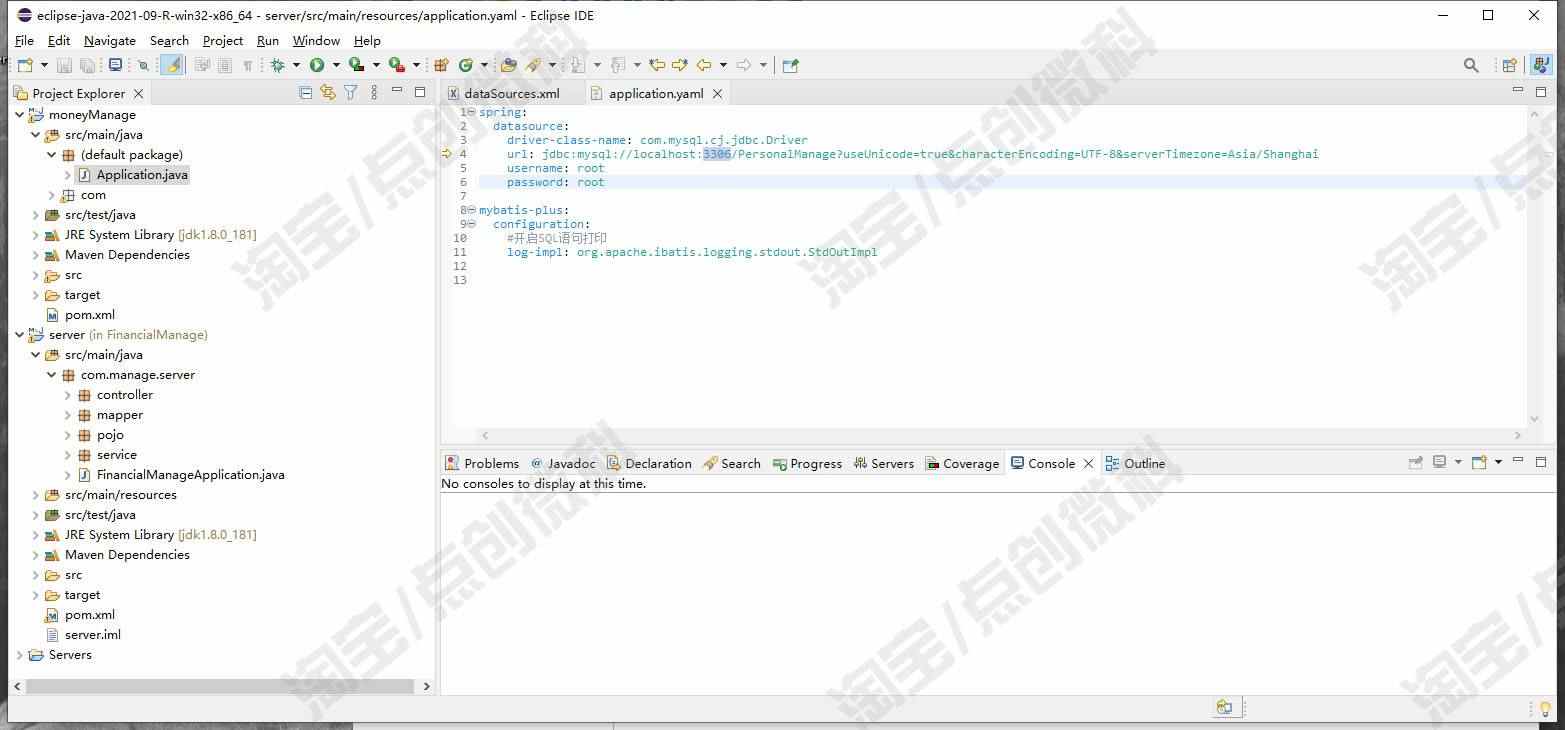
Task: Open the Run configurations dropdown arrow
Action: pos(336,65)
